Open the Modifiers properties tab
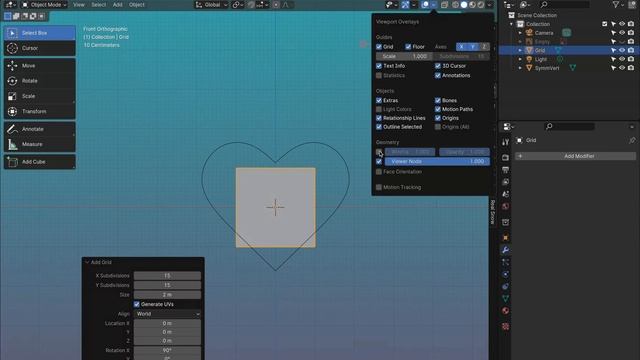 [x=505, y=250]
